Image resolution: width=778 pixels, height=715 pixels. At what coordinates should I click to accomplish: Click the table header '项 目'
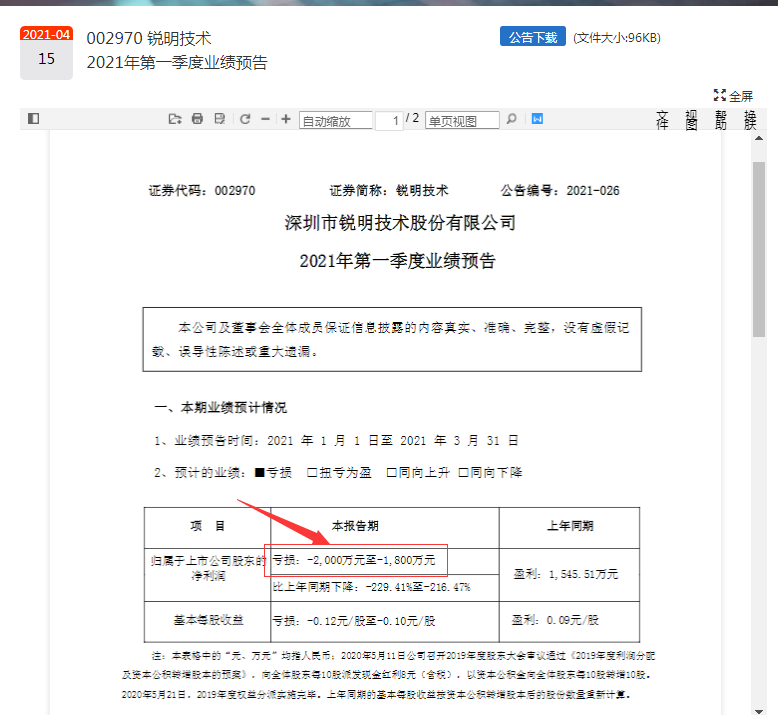click(207, 526)
